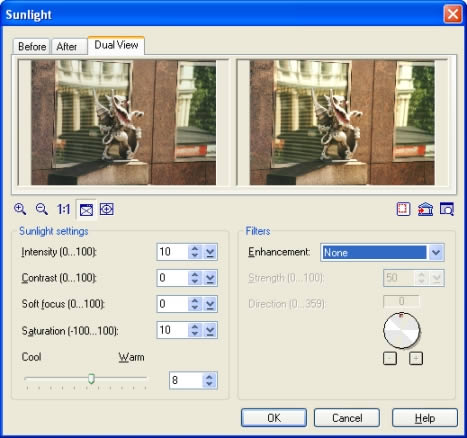Image resolution: width=467 pixels, height=438 pixels.
Task: Switch to the Before tab
Action: 32,46
